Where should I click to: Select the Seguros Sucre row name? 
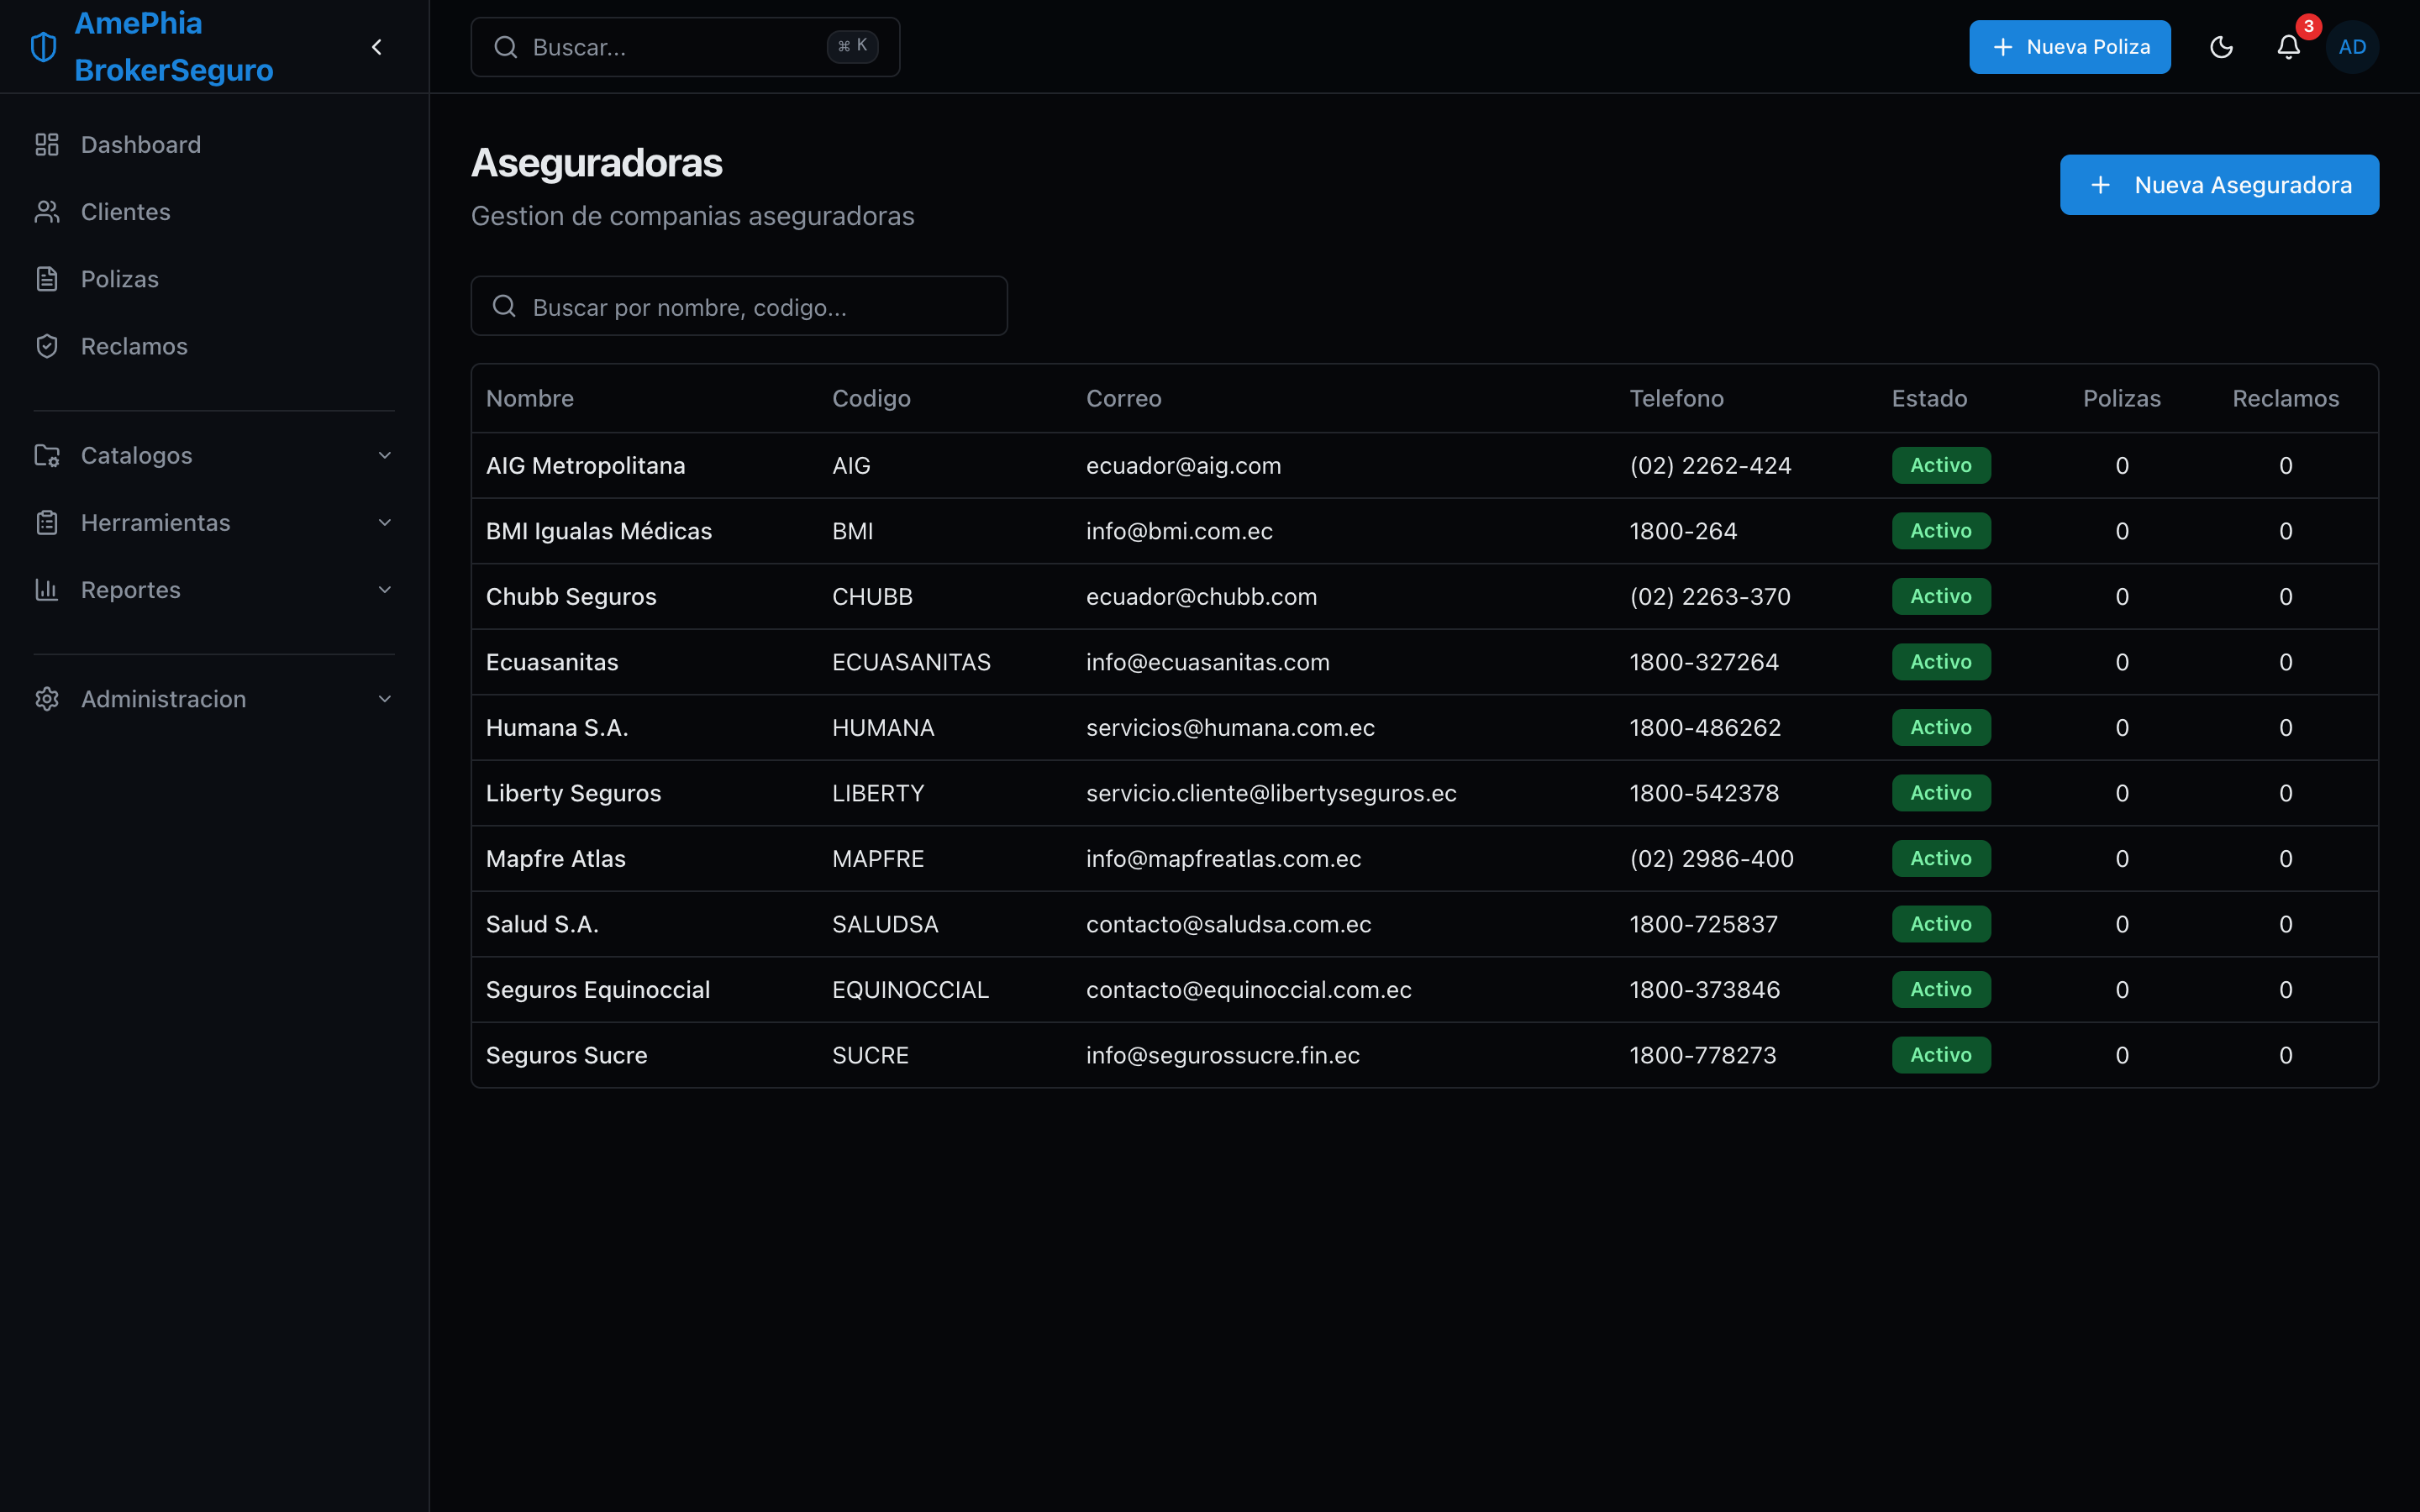point(567,1055)
